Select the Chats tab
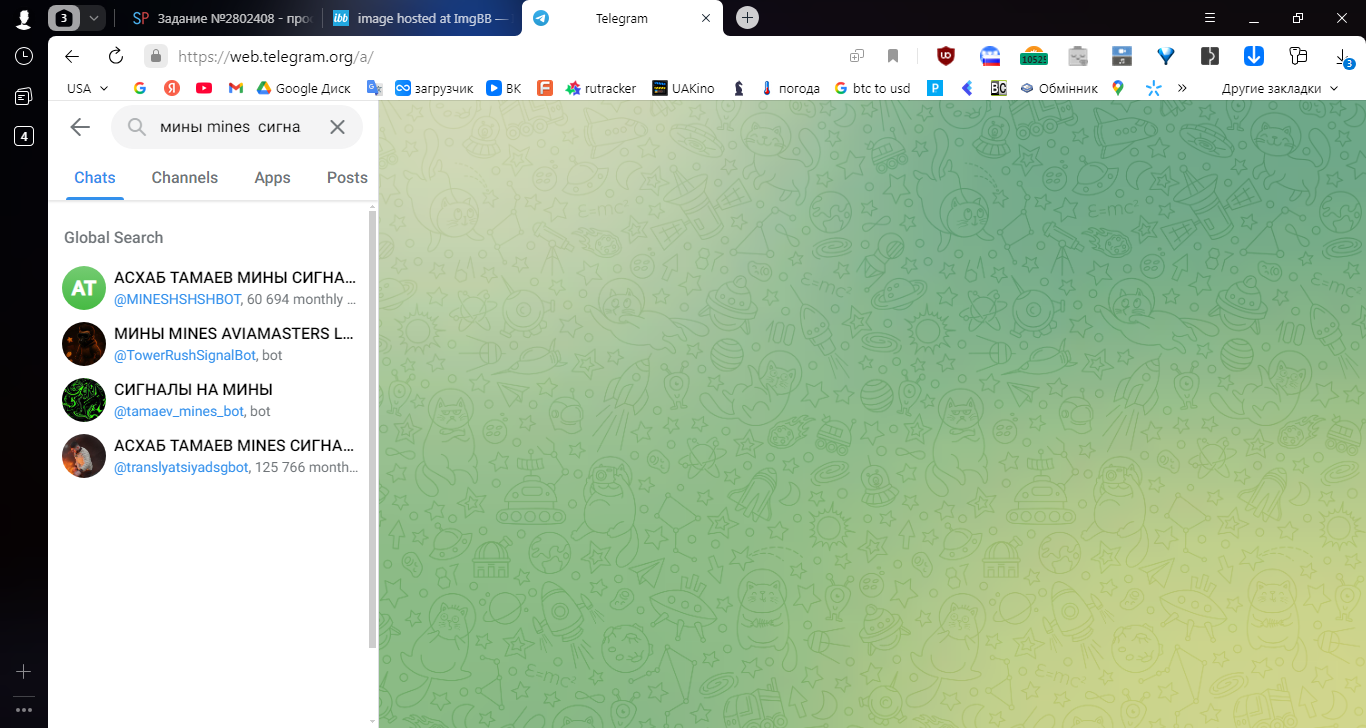Viewport: 1366px width, 728px height. [x=95, y=177]
